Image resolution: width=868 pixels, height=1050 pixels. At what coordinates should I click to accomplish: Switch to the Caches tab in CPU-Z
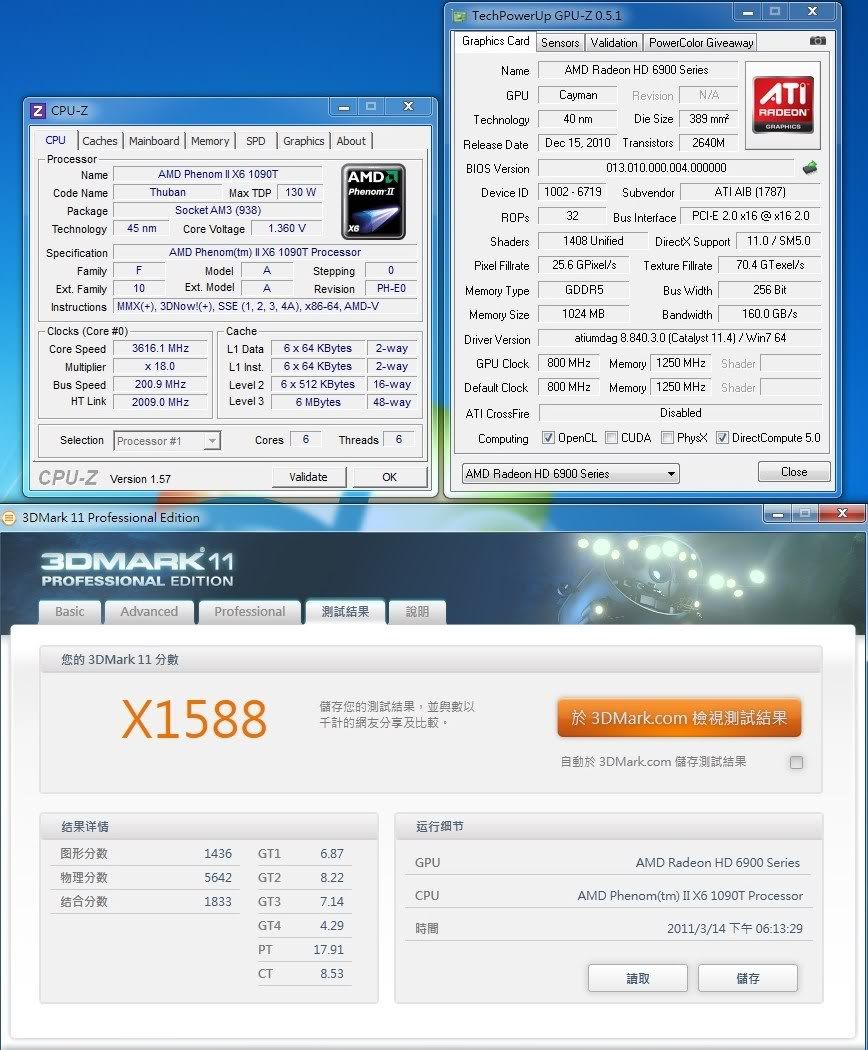tap(100, 141)
